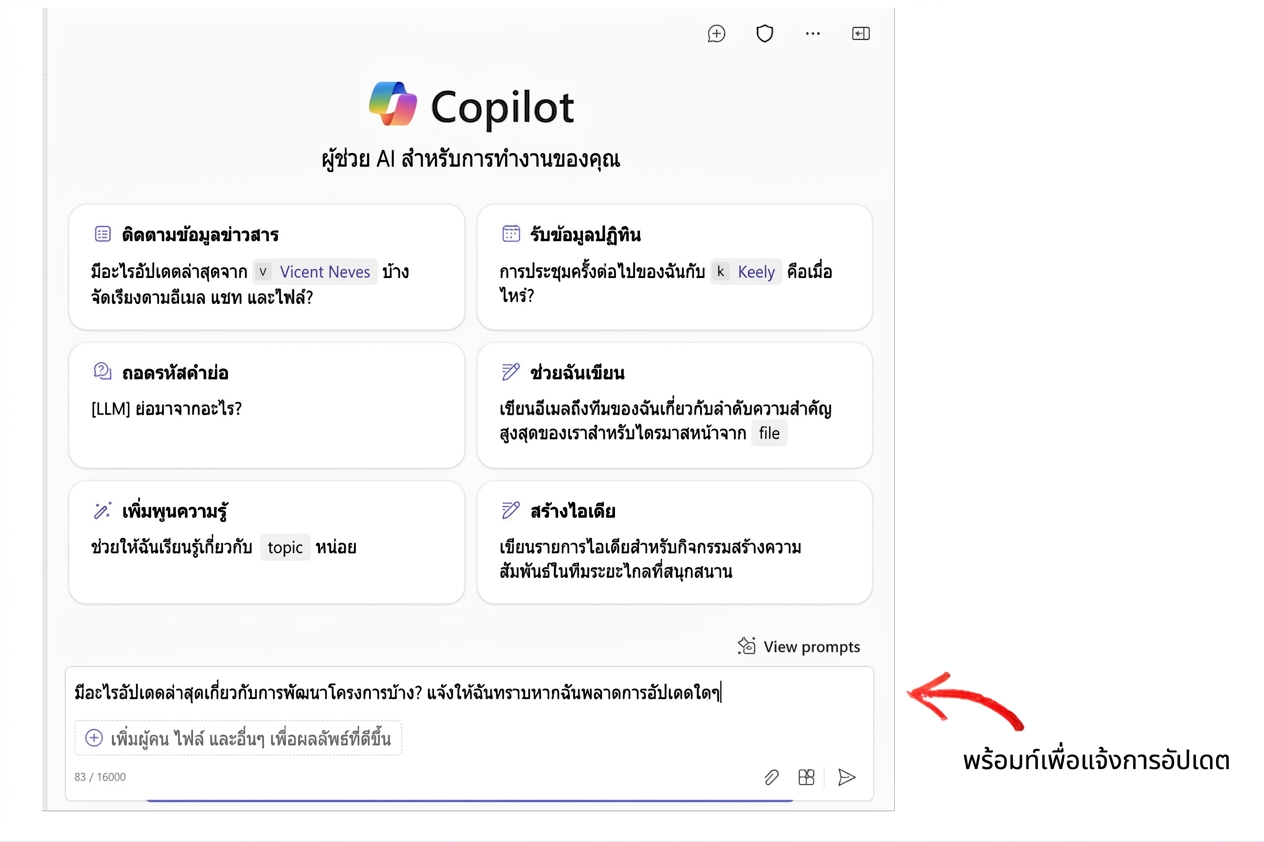Click เพิ่มผู้คน ไฟล์ และอื่นๆ button

238,738
